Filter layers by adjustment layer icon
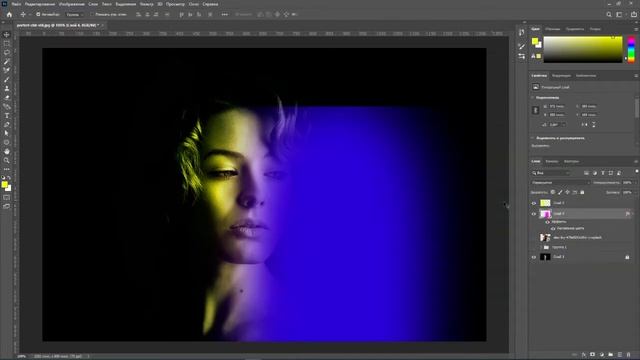This screenshot has width=640, height=360. coord(595,173)
